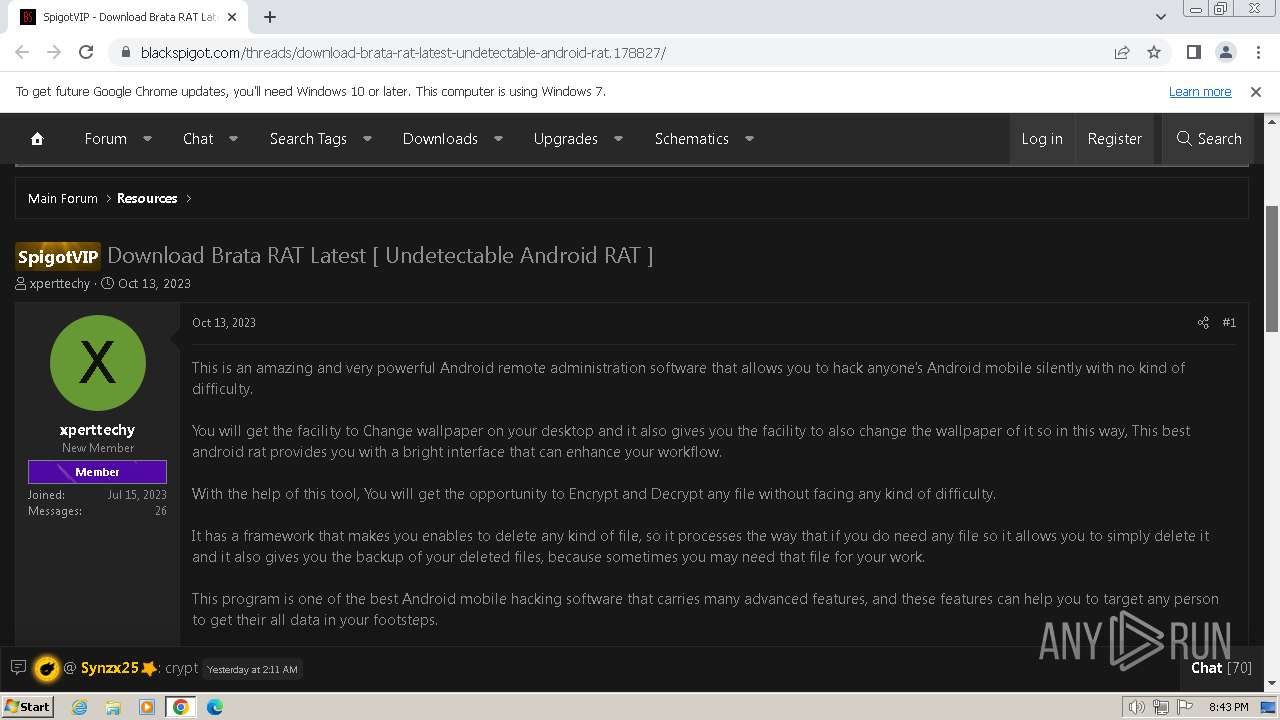Dismiss the Chrome update notice
Screen dimensions: 1280x720
point(1256,91)
